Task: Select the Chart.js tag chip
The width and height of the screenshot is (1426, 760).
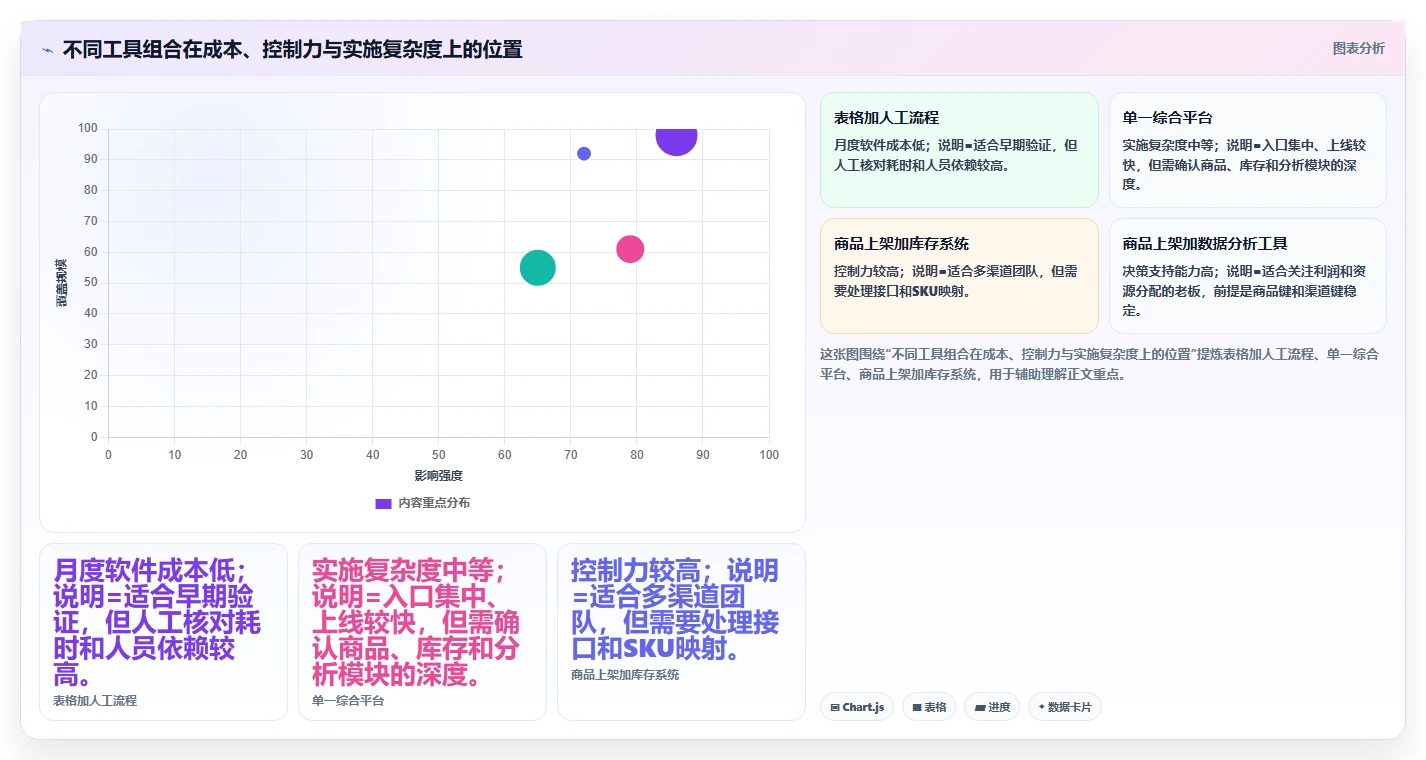Action: coord(857,707)
